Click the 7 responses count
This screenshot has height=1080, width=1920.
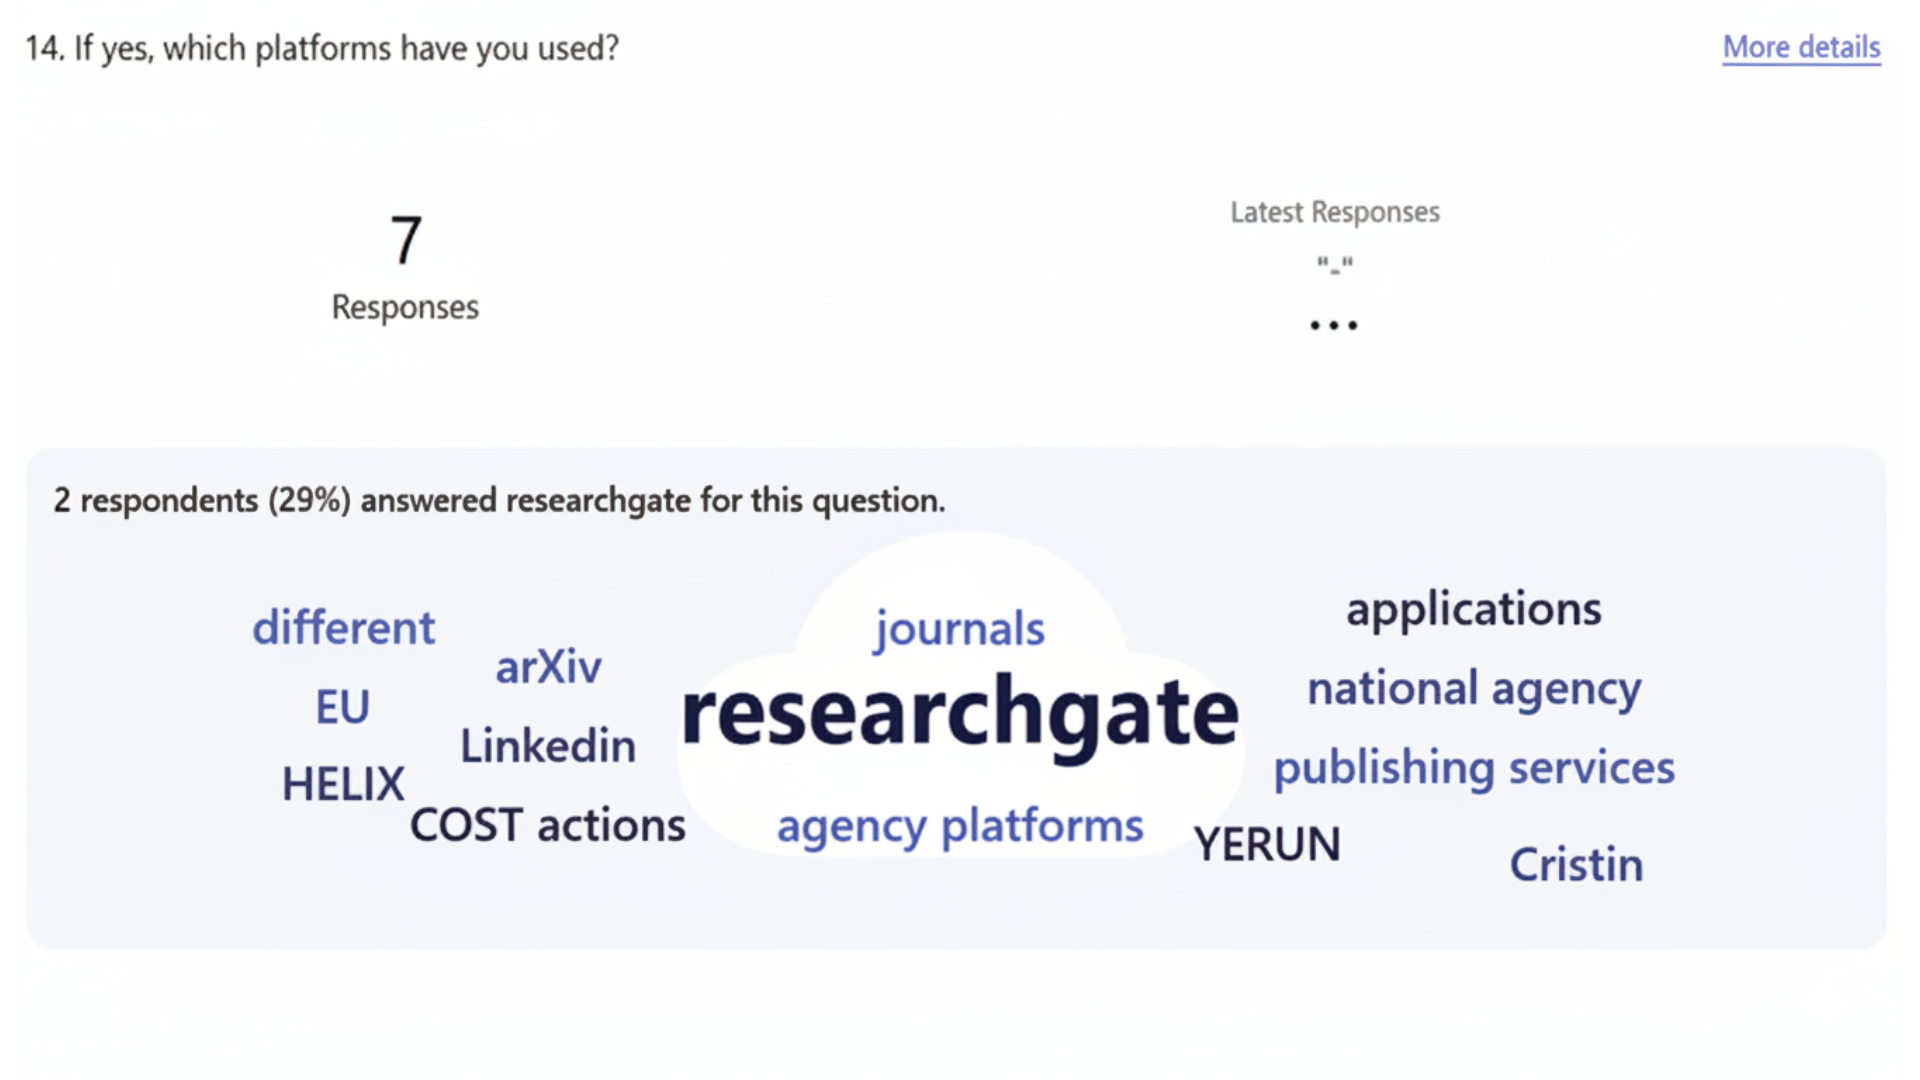(x=405, y=241)
